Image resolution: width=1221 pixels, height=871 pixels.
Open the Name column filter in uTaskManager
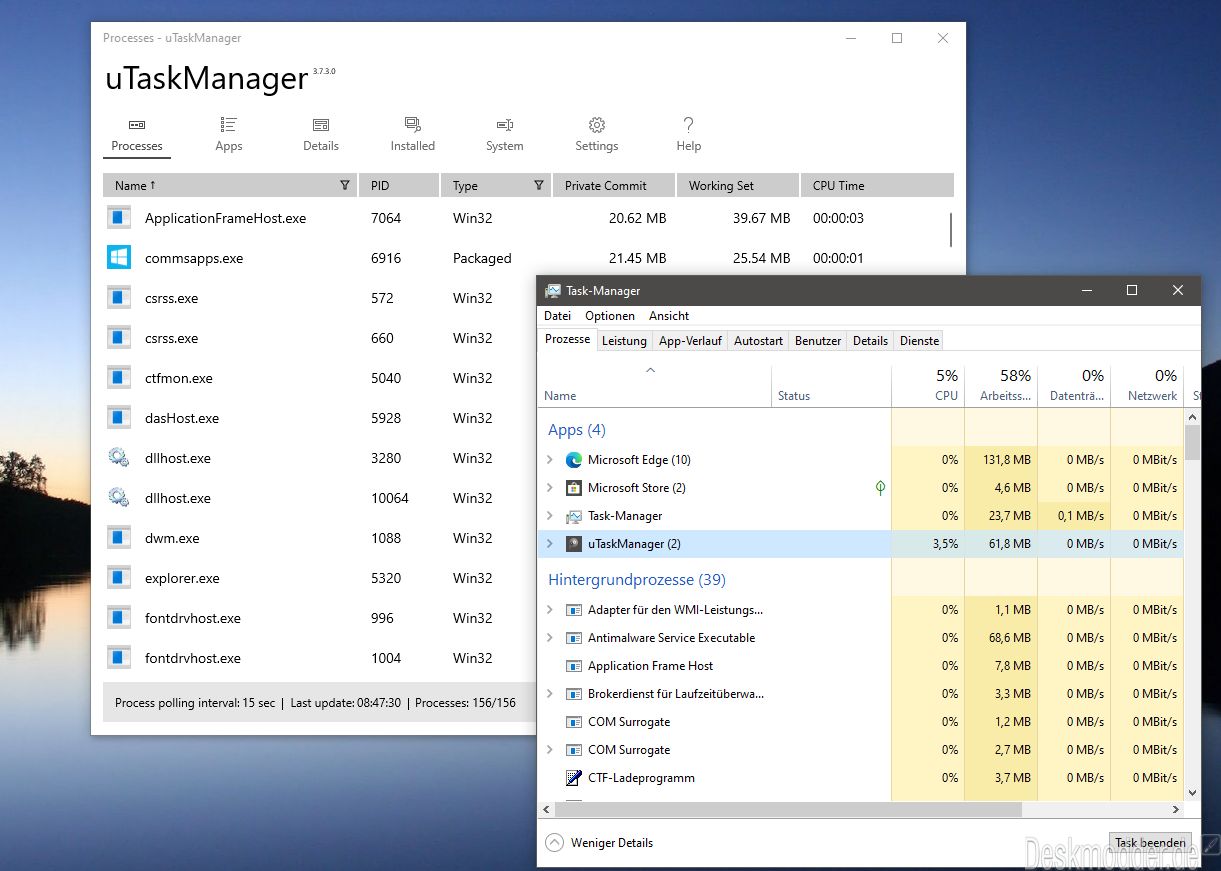point(345,185)
